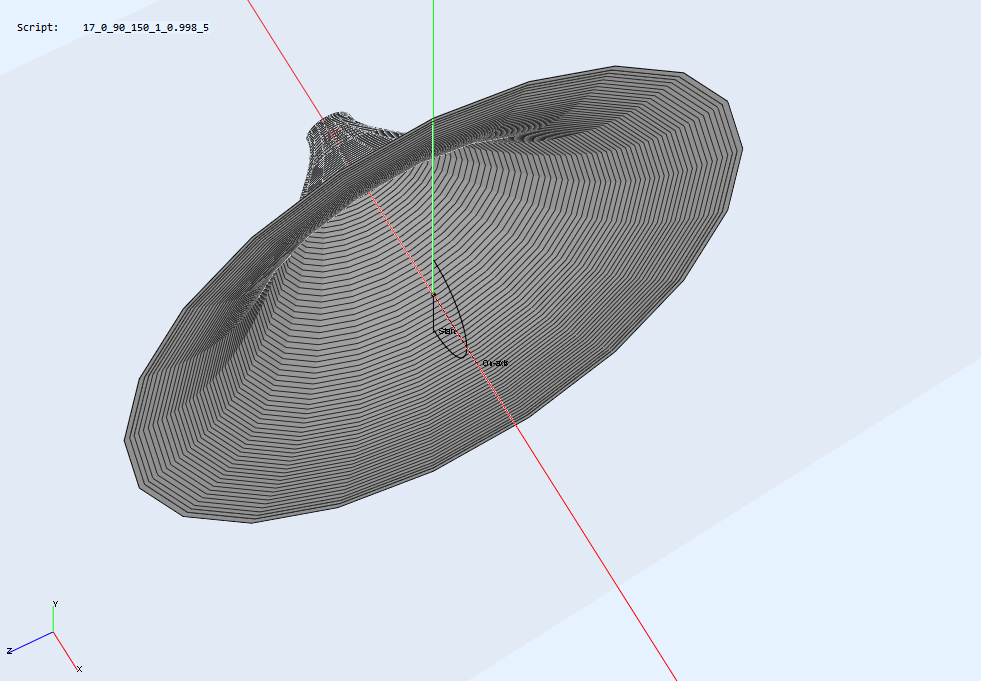This screenshot has width=981, height=681.
Task: Click the Y label on the axis gizmo
Action: click(x=55, y=604)
